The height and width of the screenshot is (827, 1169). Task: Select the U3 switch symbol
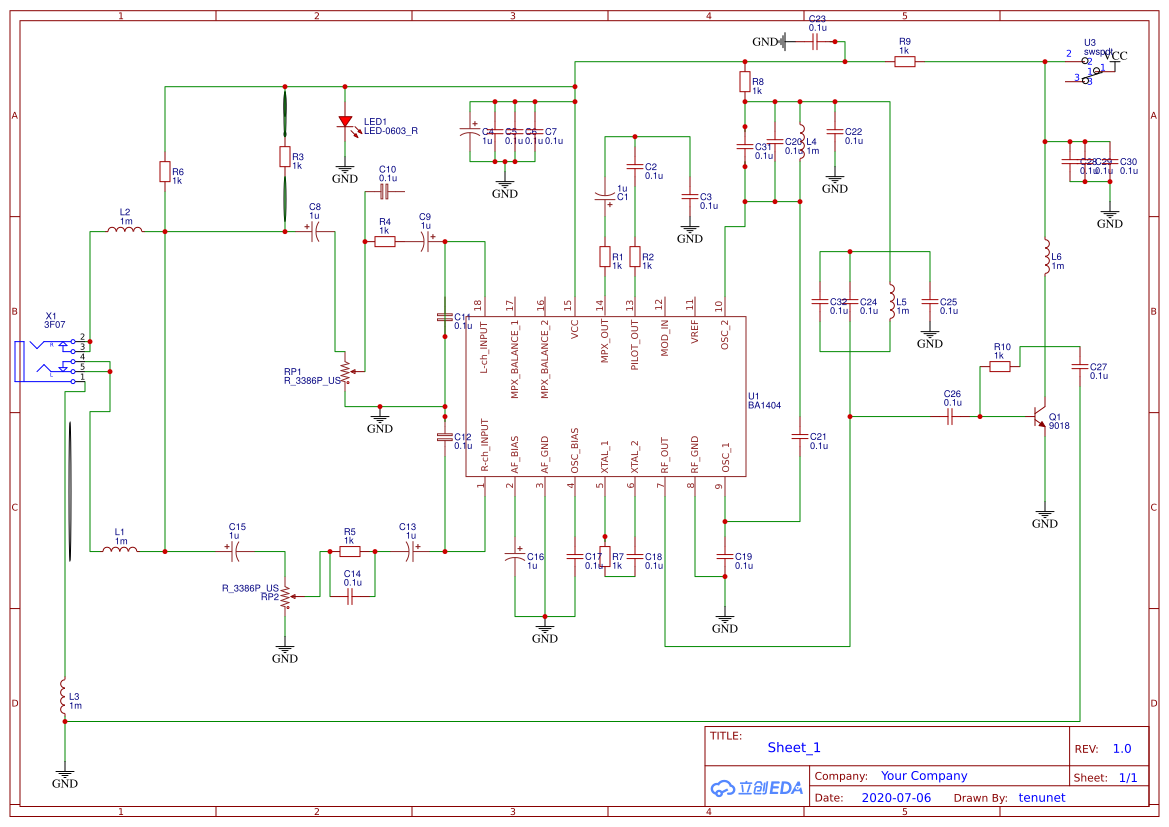[x=1092, y=71]
